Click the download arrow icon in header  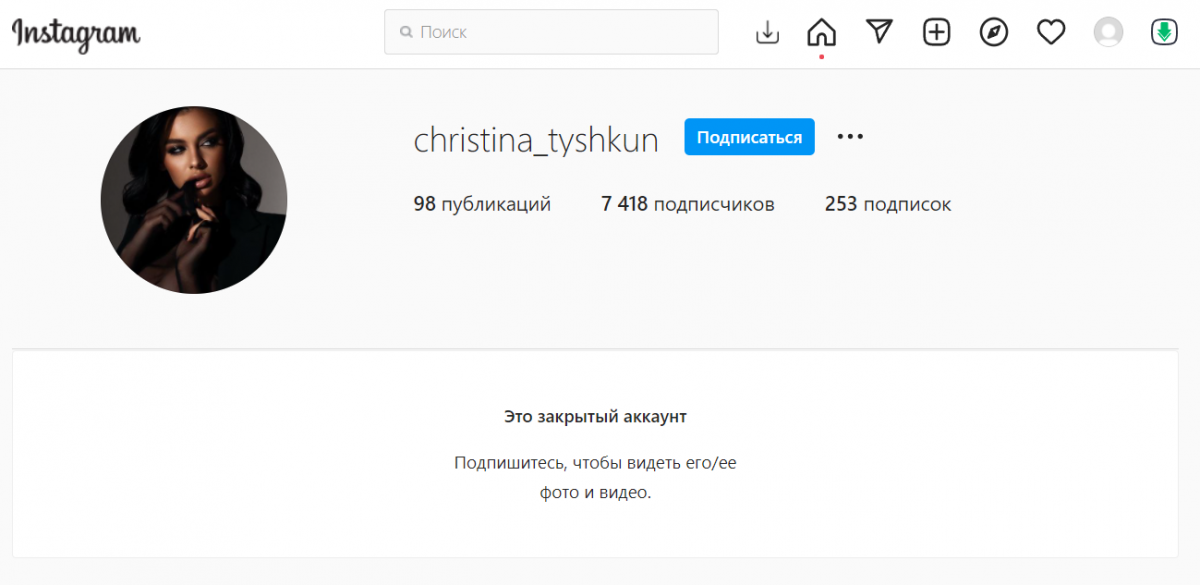click(x=767, y=32)
